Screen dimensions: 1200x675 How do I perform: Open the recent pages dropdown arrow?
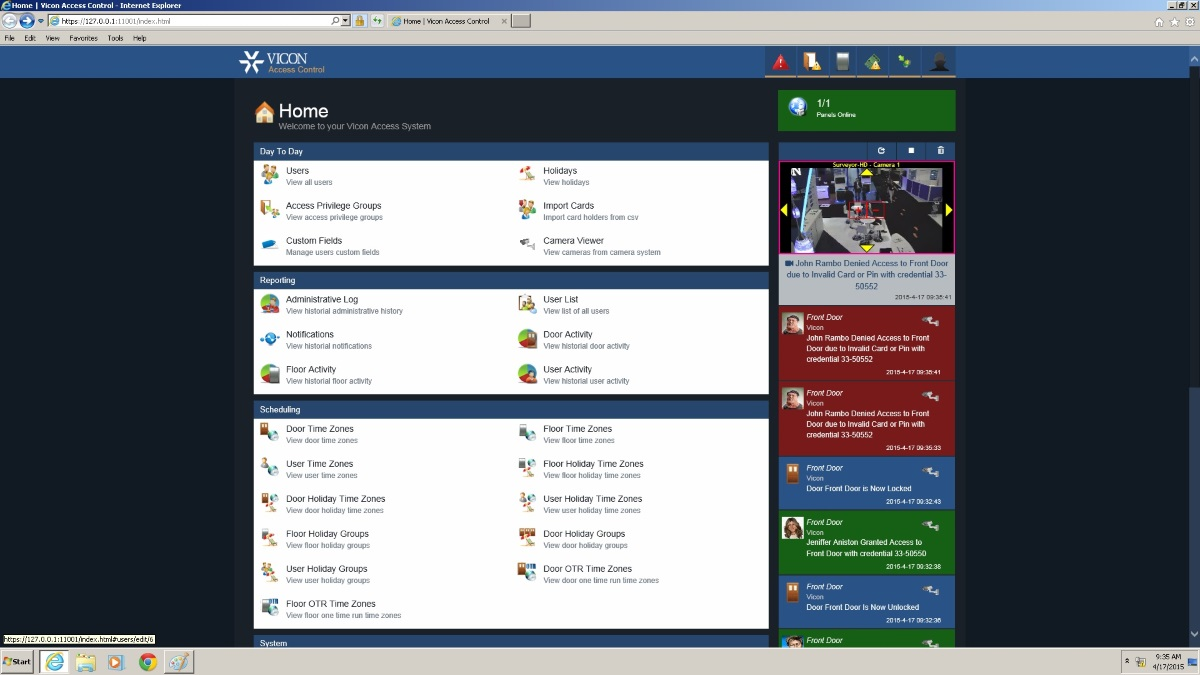[41, 21]
